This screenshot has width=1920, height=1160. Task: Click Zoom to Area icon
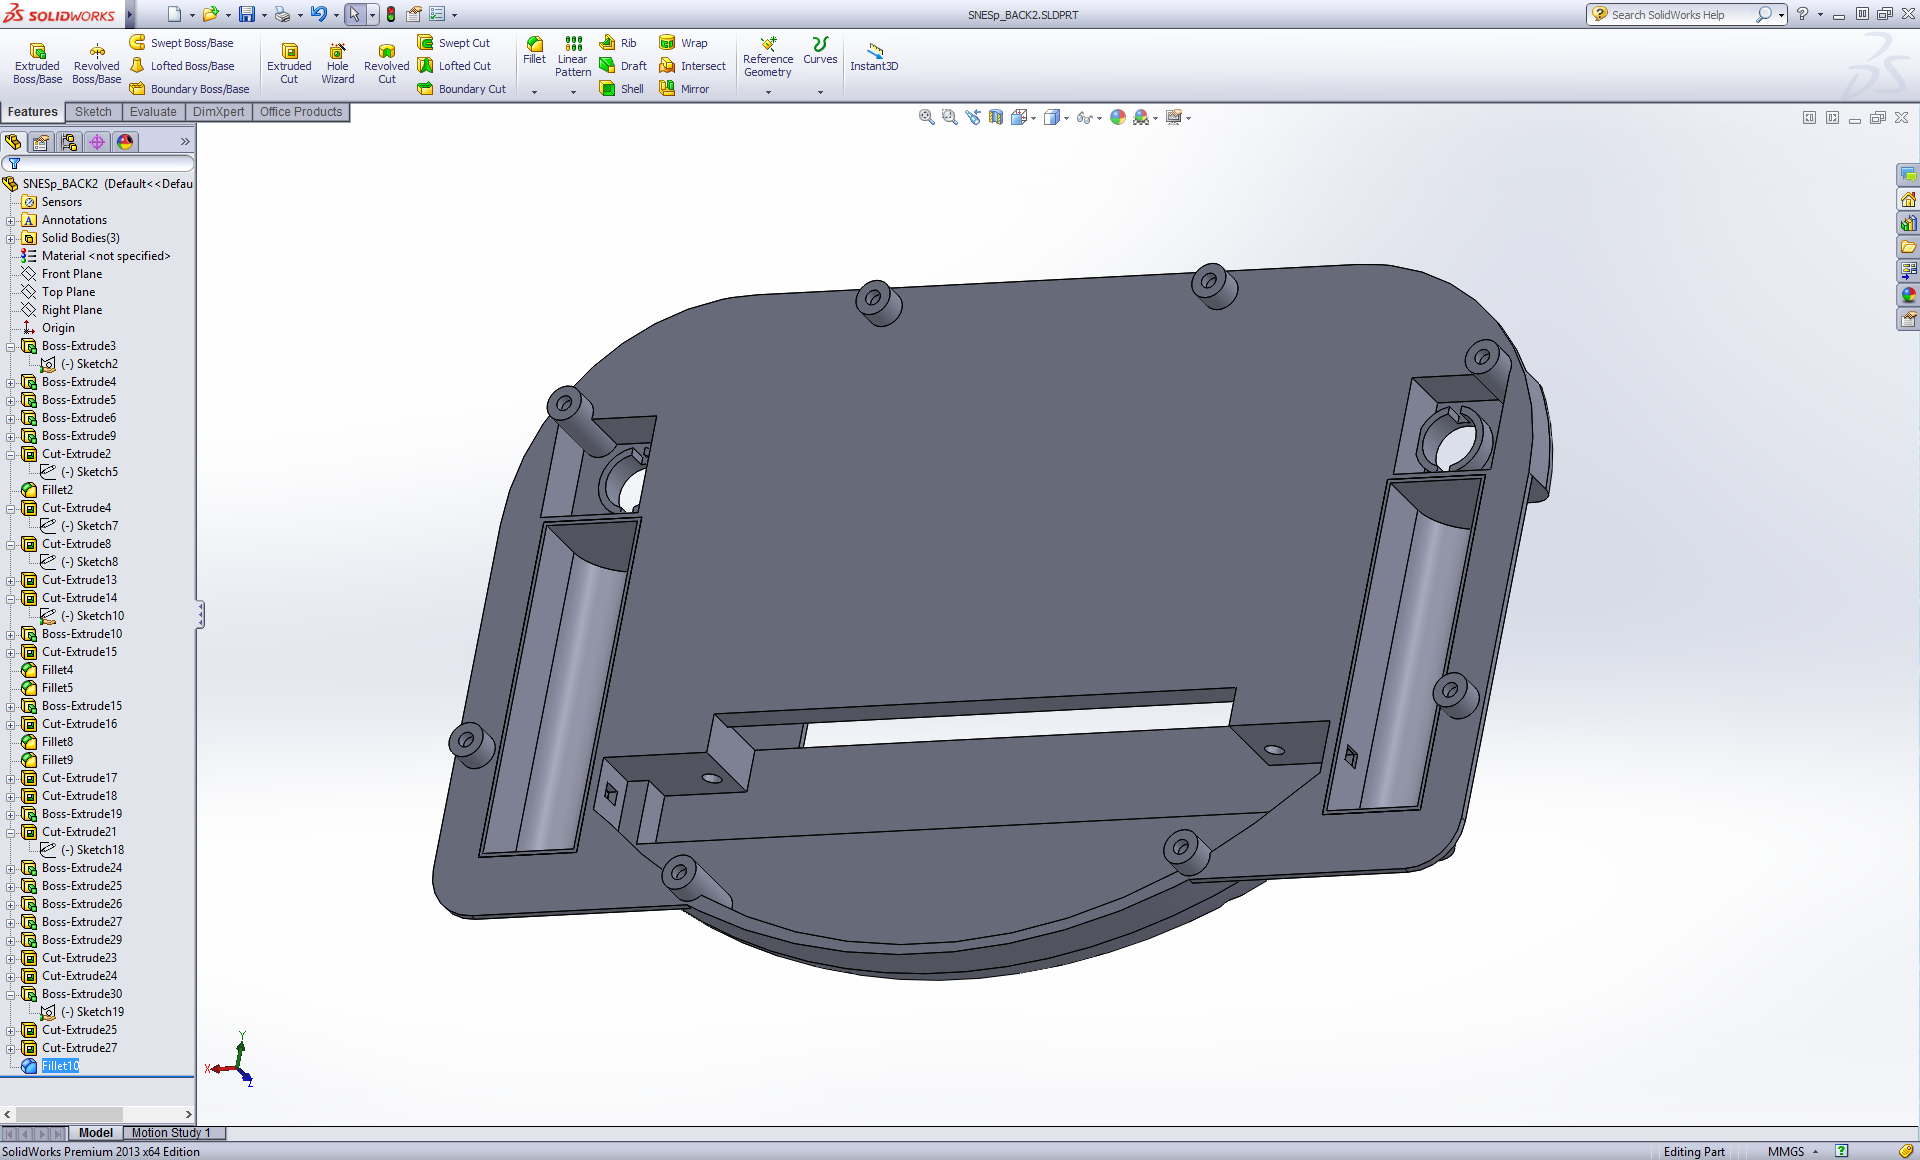pos(949,117)
